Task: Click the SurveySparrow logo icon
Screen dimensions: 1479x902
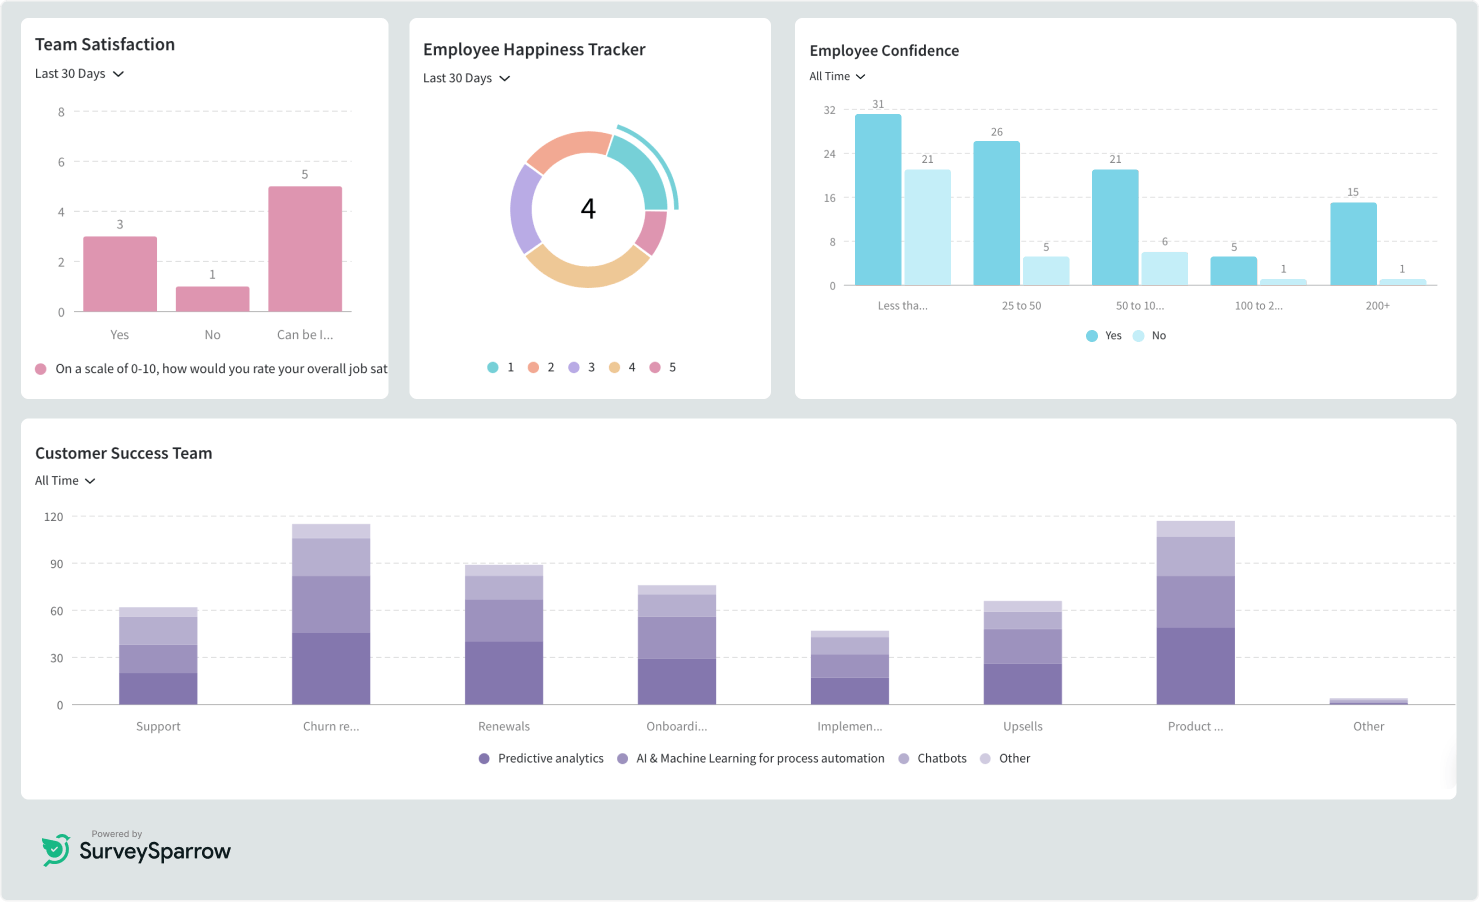Action: [x=56, y=849]
